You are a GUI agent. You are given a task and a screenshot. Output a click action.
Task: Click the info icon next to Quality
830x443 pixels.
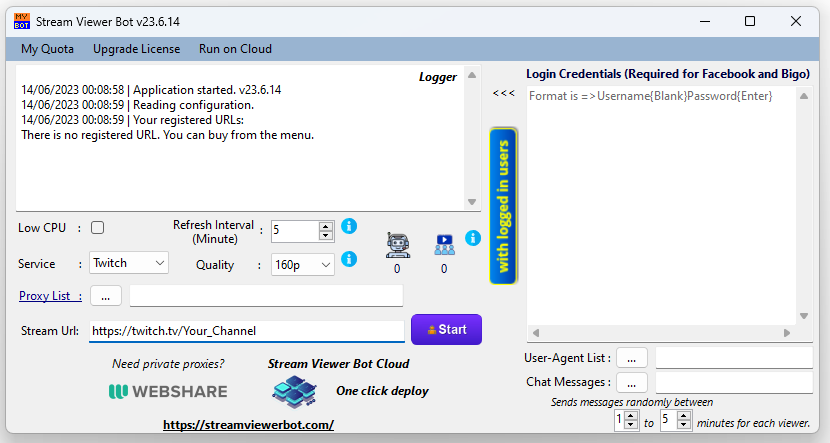(x=349, y=259)
